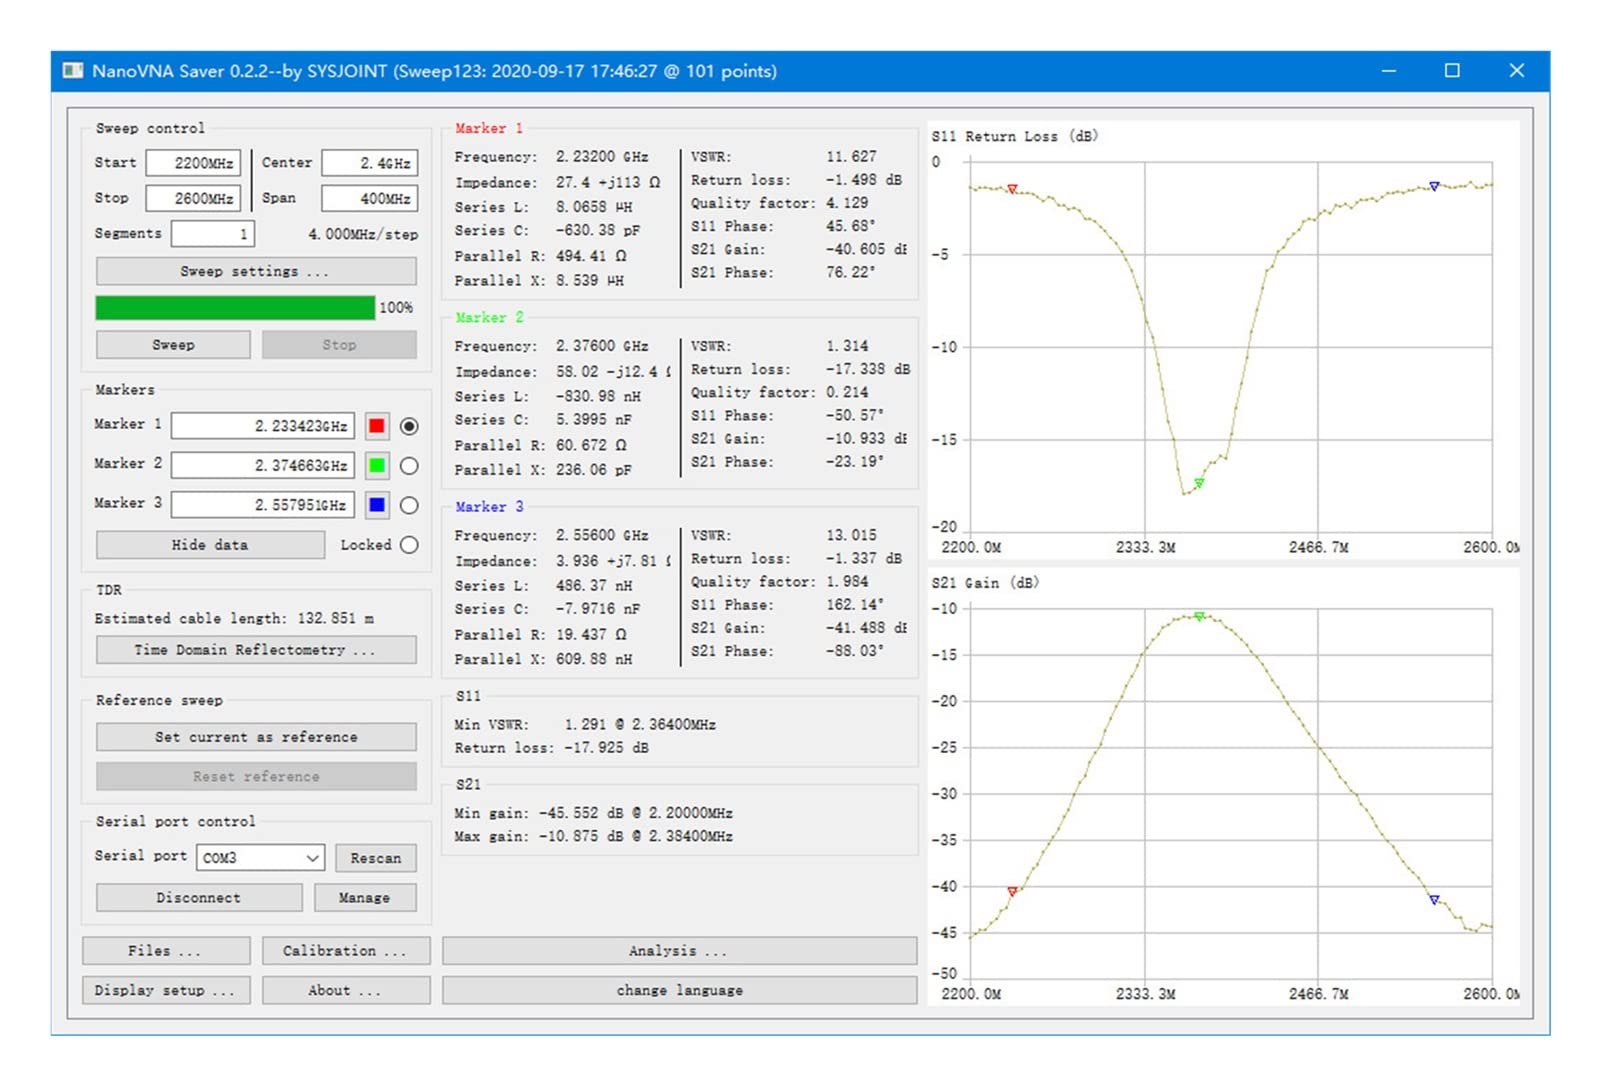Click the green marker triangle on S11 chart

point(1199,483)
